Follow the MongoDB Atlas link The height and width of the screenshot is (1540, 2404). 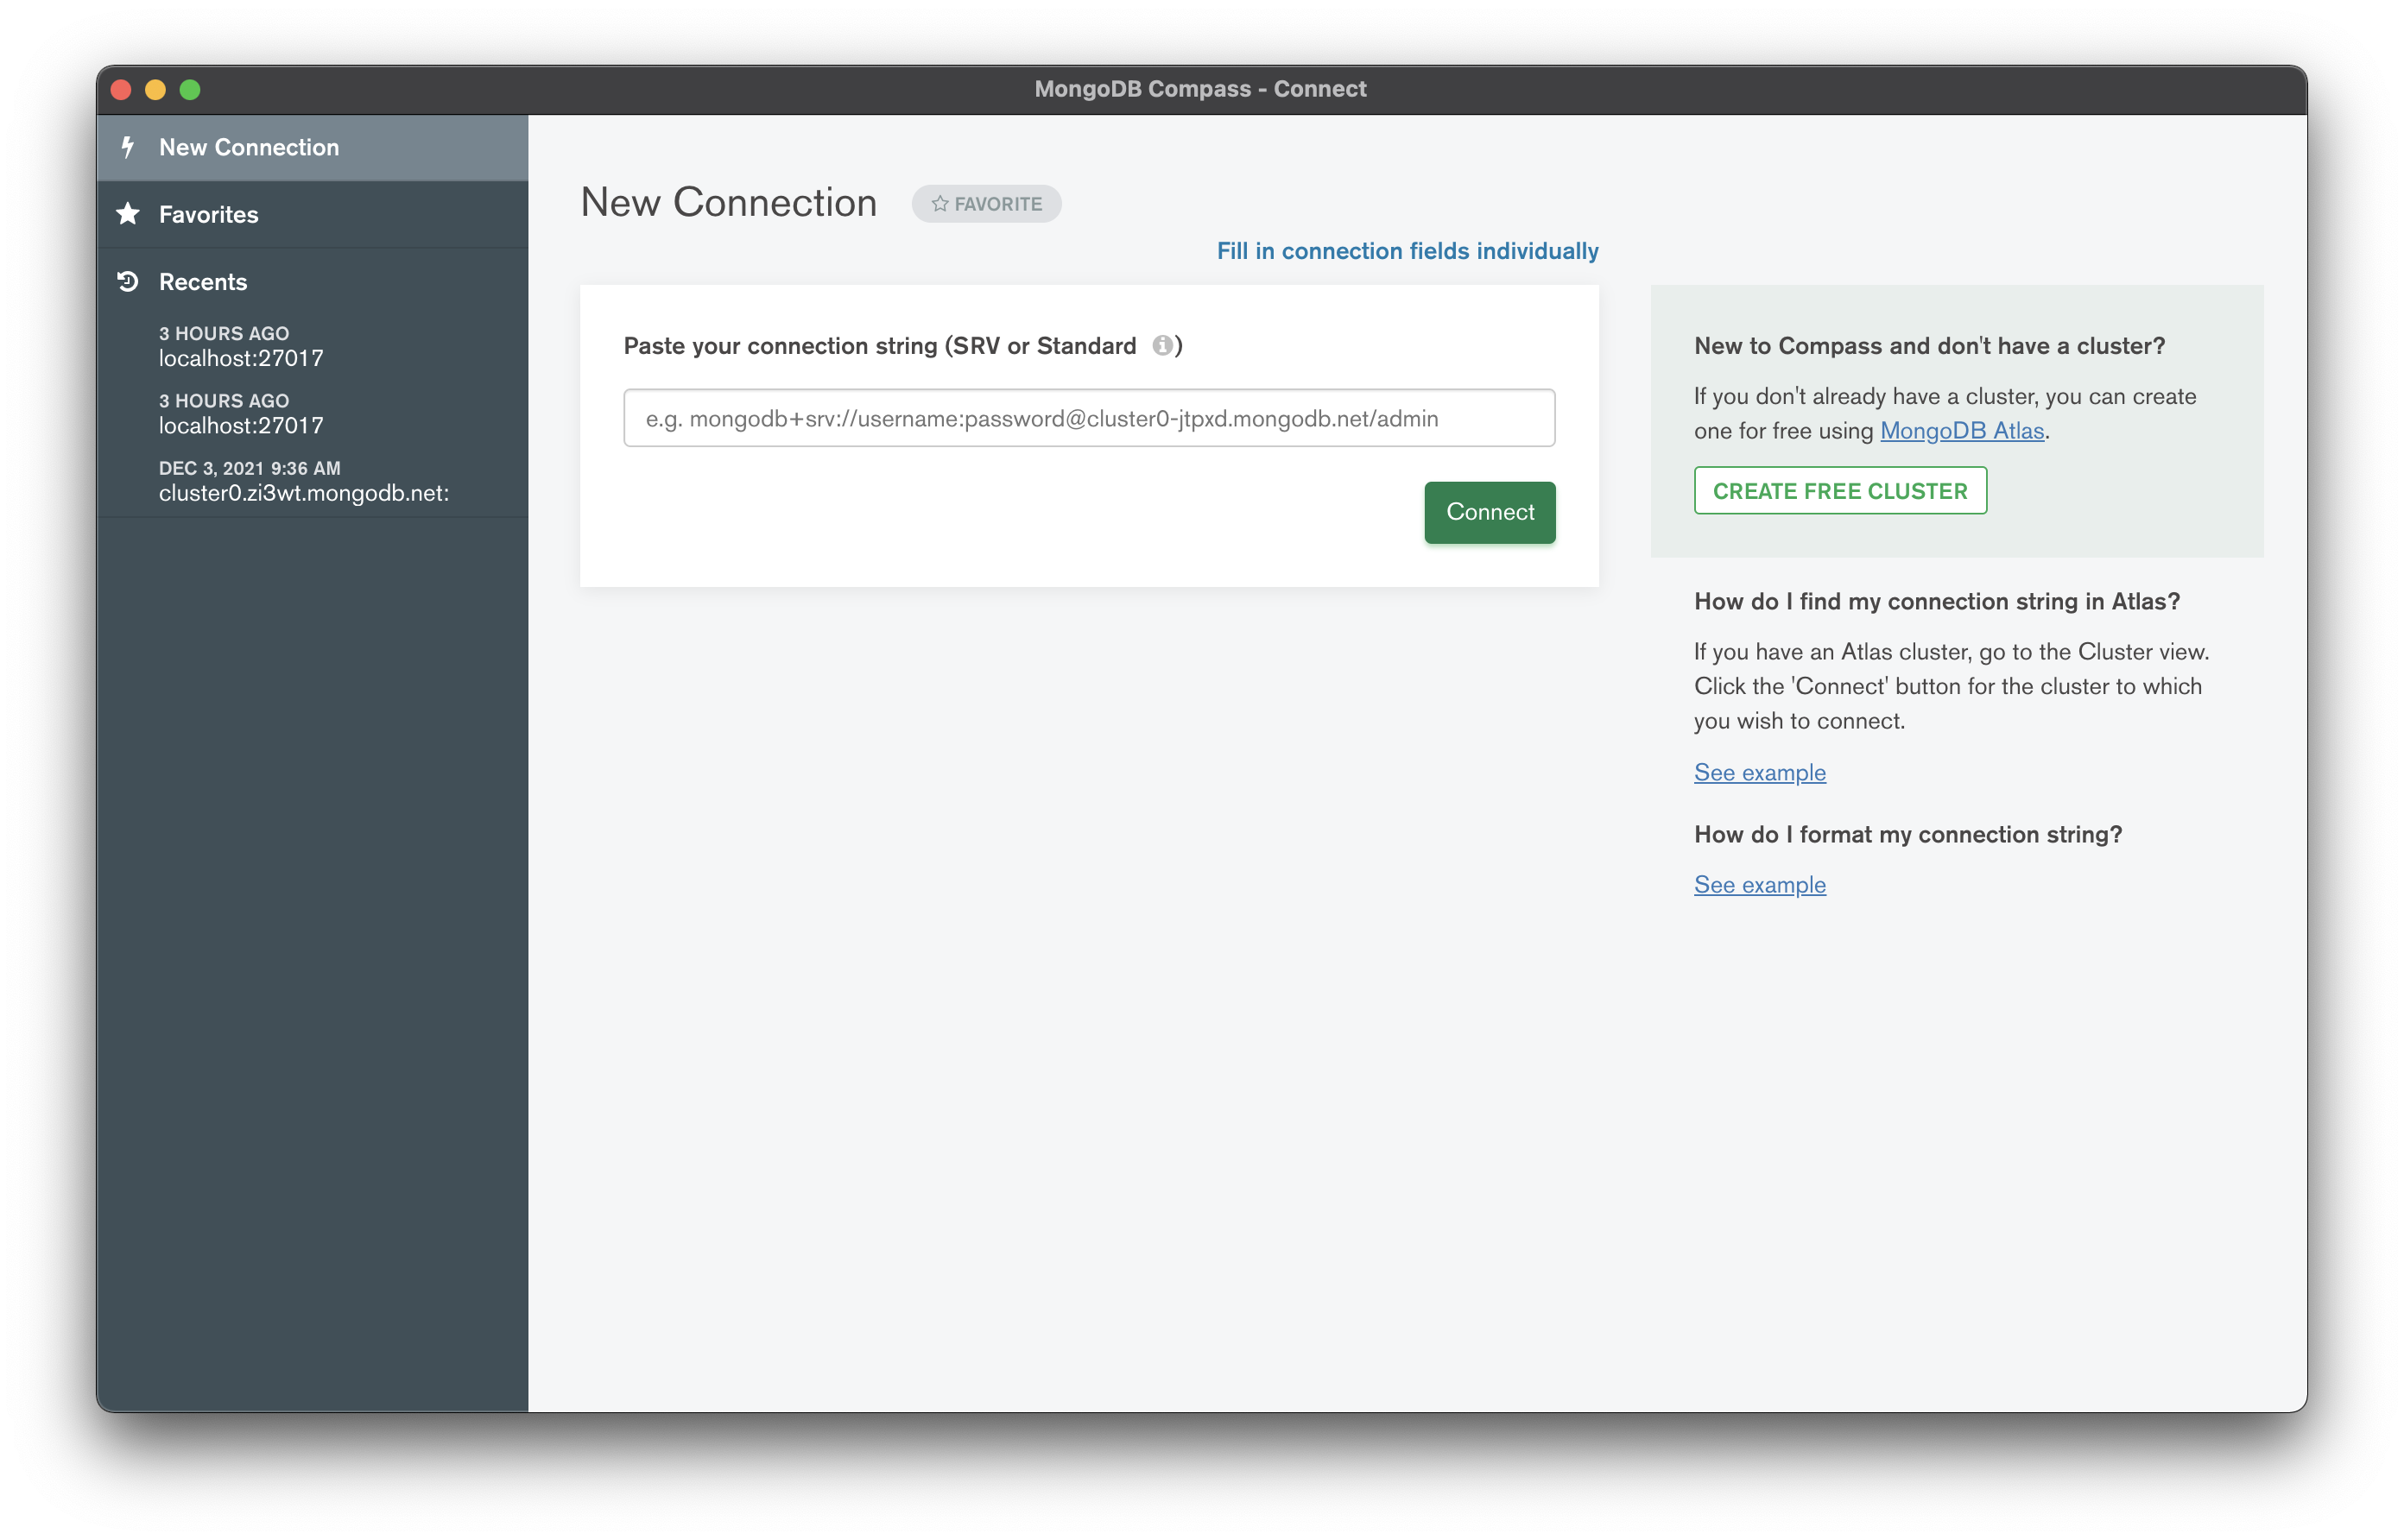[1961, 431]
